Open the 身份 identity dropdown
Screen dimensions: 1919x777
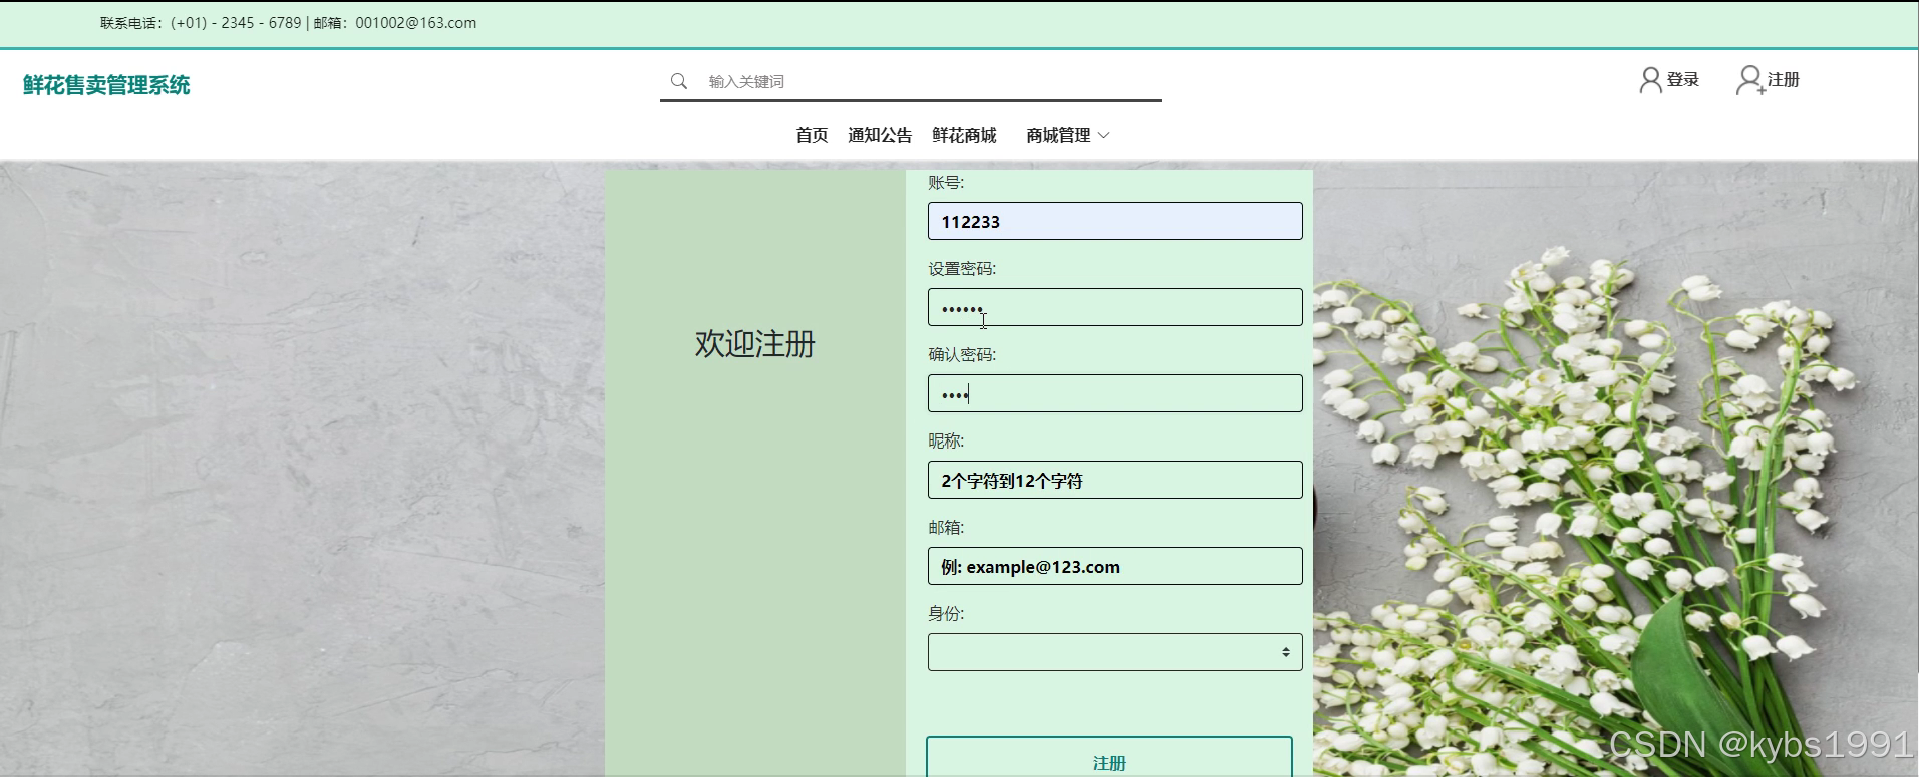pyautogui.click(x=1115, y=652)
